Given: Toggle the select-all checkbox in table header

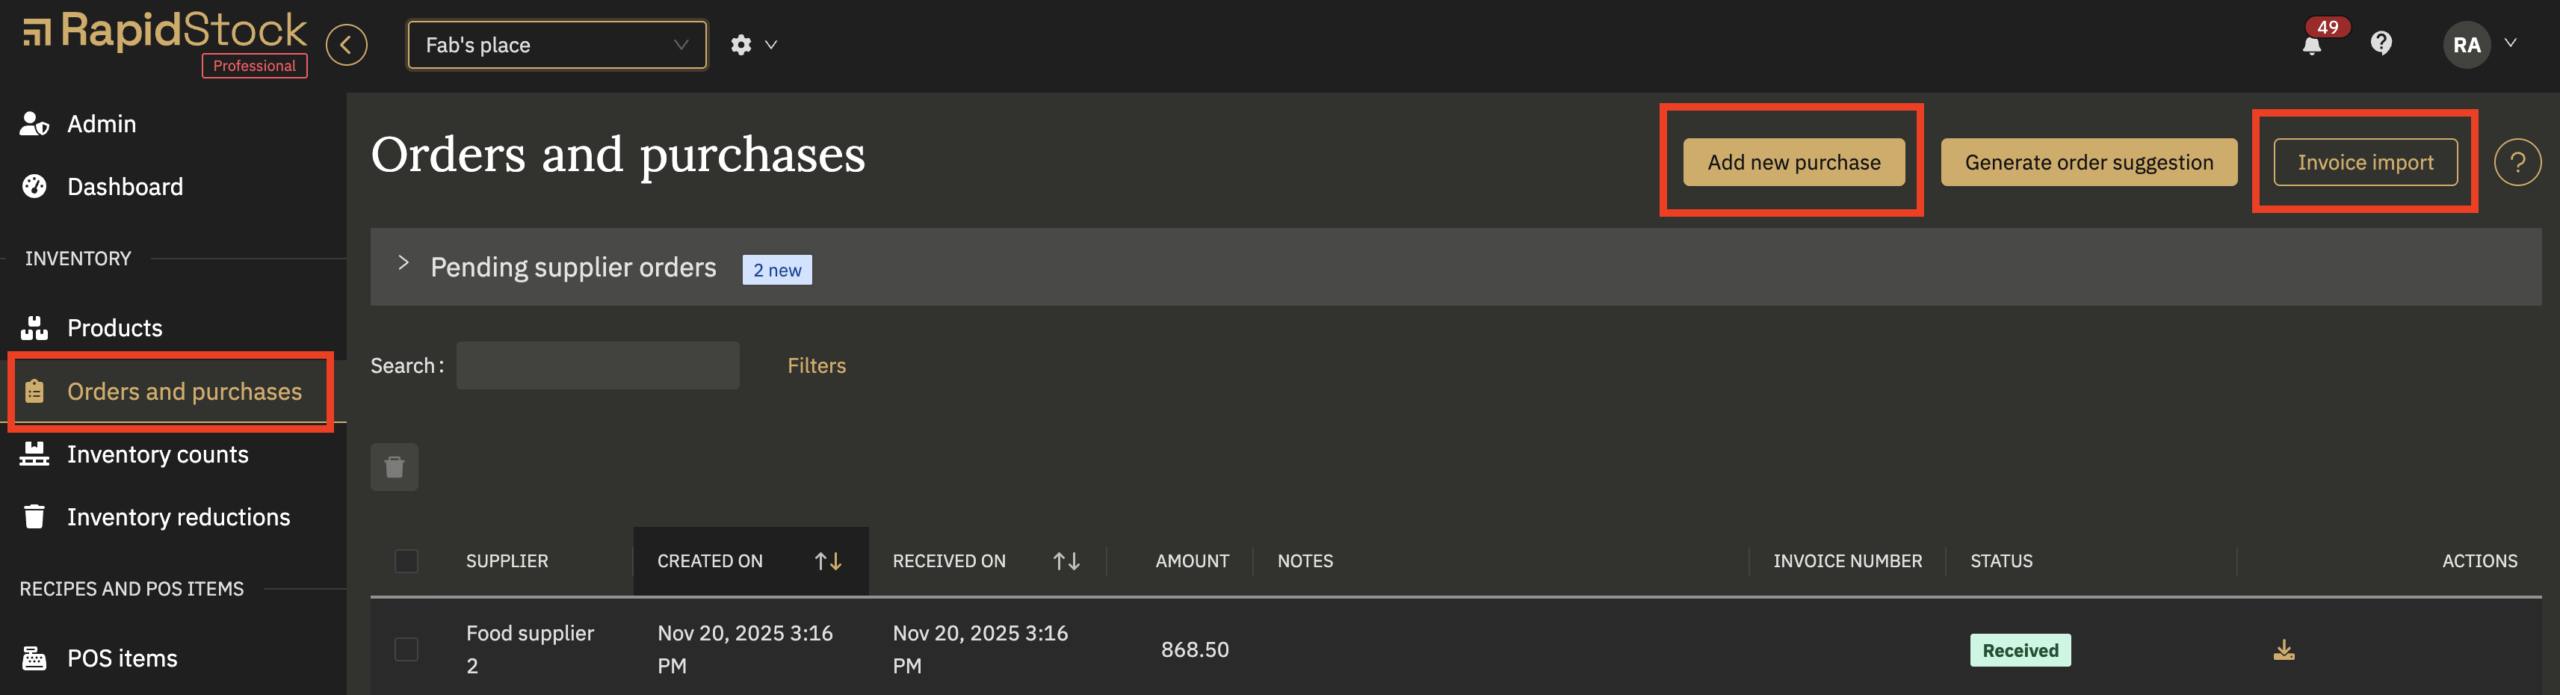Looking at the screenshot, I should tap(406, 561).
